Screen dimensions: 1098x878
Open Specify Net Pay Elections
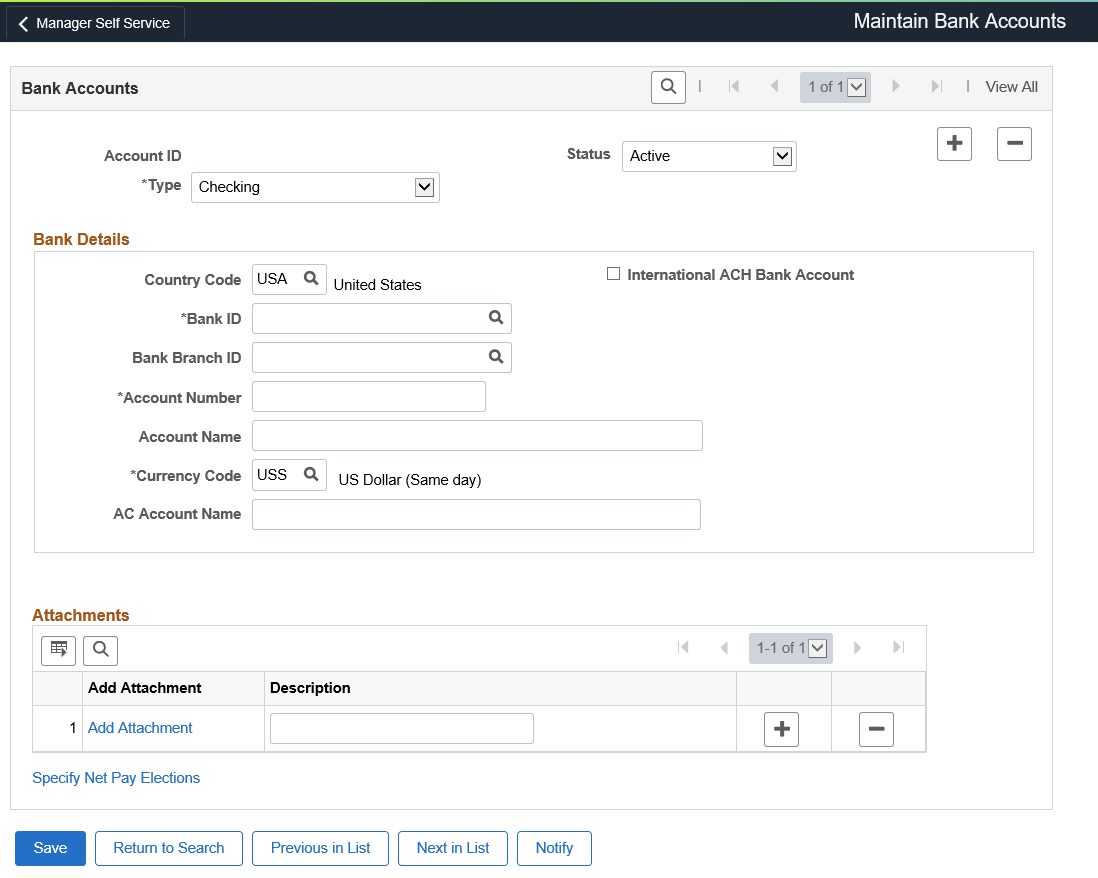(116, 777)
